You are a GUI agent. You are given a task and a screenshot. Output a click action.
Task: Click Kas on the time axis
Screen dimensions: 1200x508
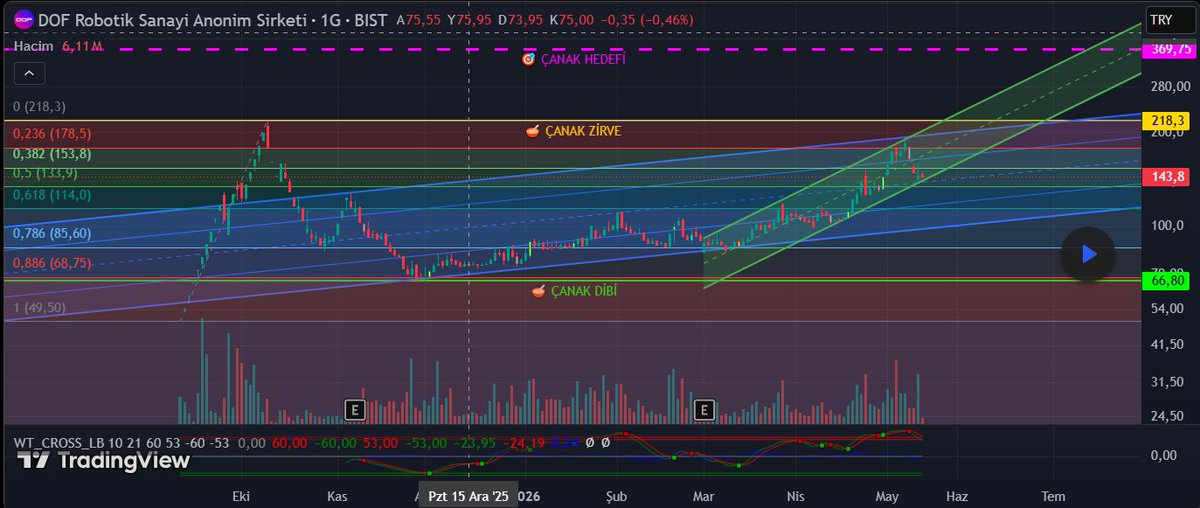[337, 496]
